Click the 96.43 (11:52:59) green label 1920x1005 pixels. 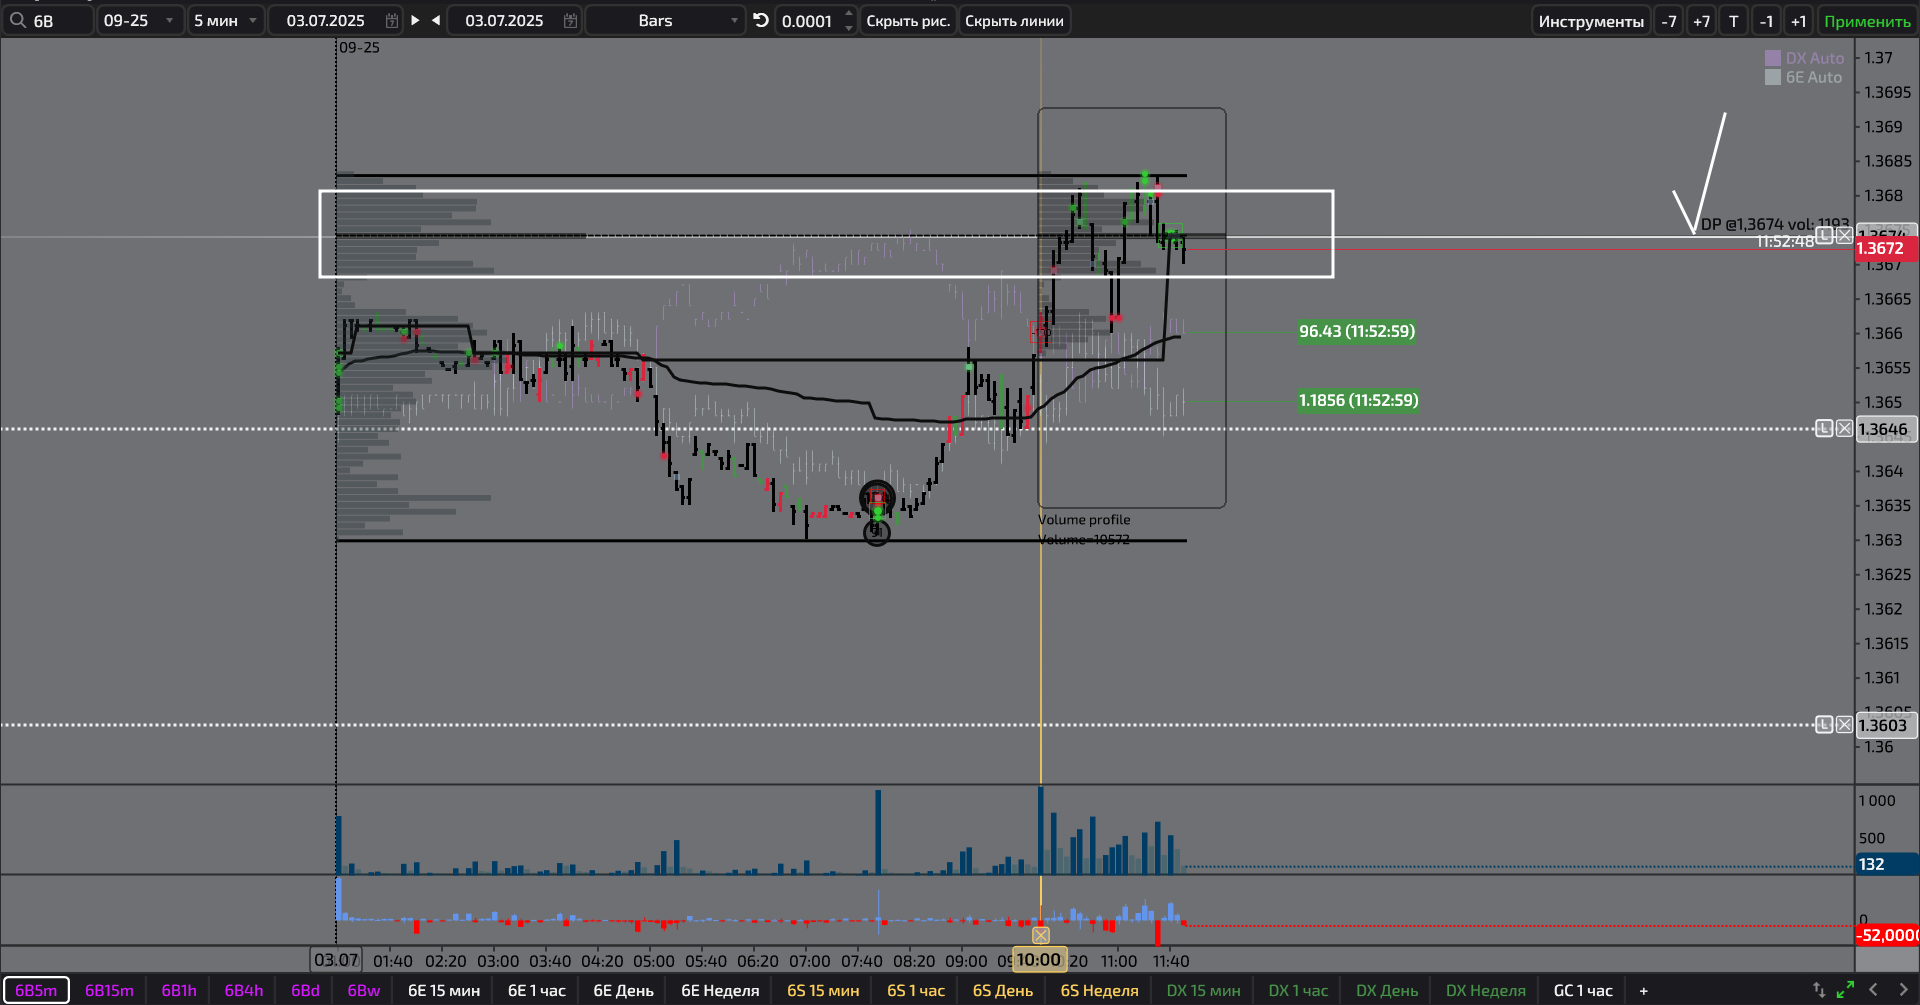pos(1357,331)
